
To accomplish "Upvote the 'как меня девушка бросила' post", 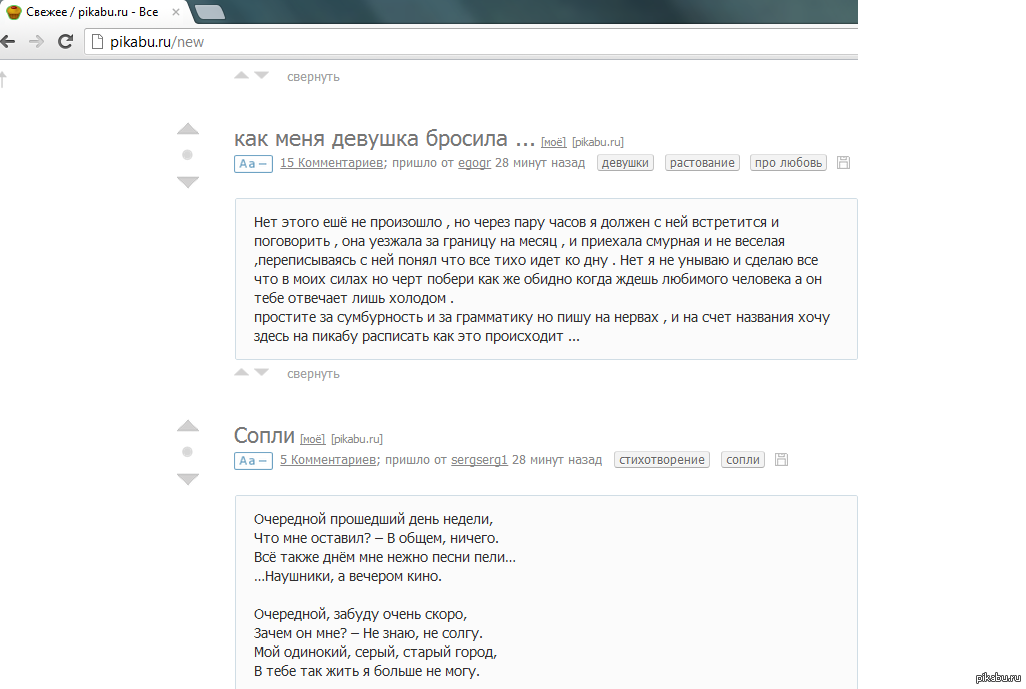I will click(x=188, y=129).
